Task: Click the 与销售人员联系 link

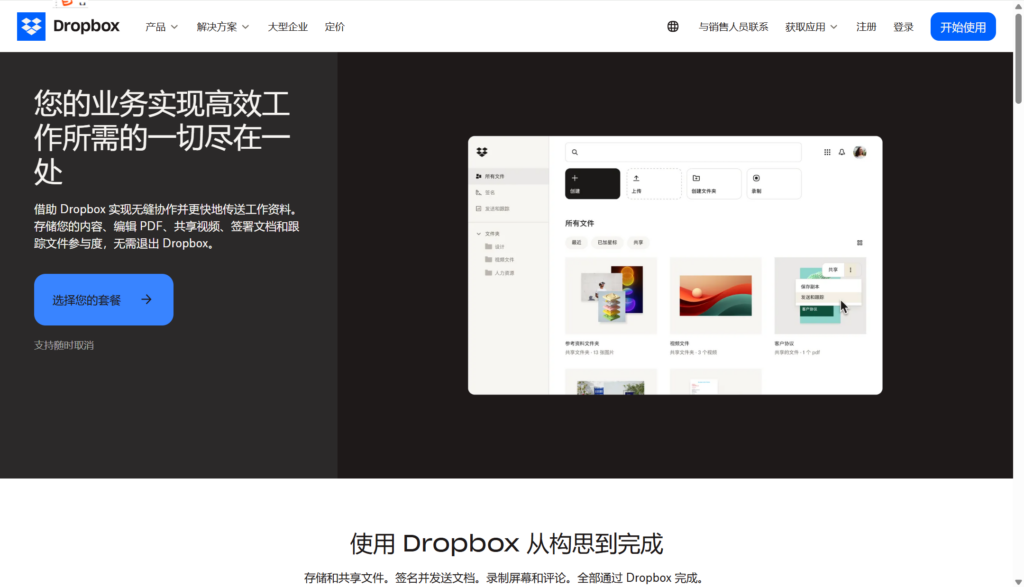Action: [733, 27]
